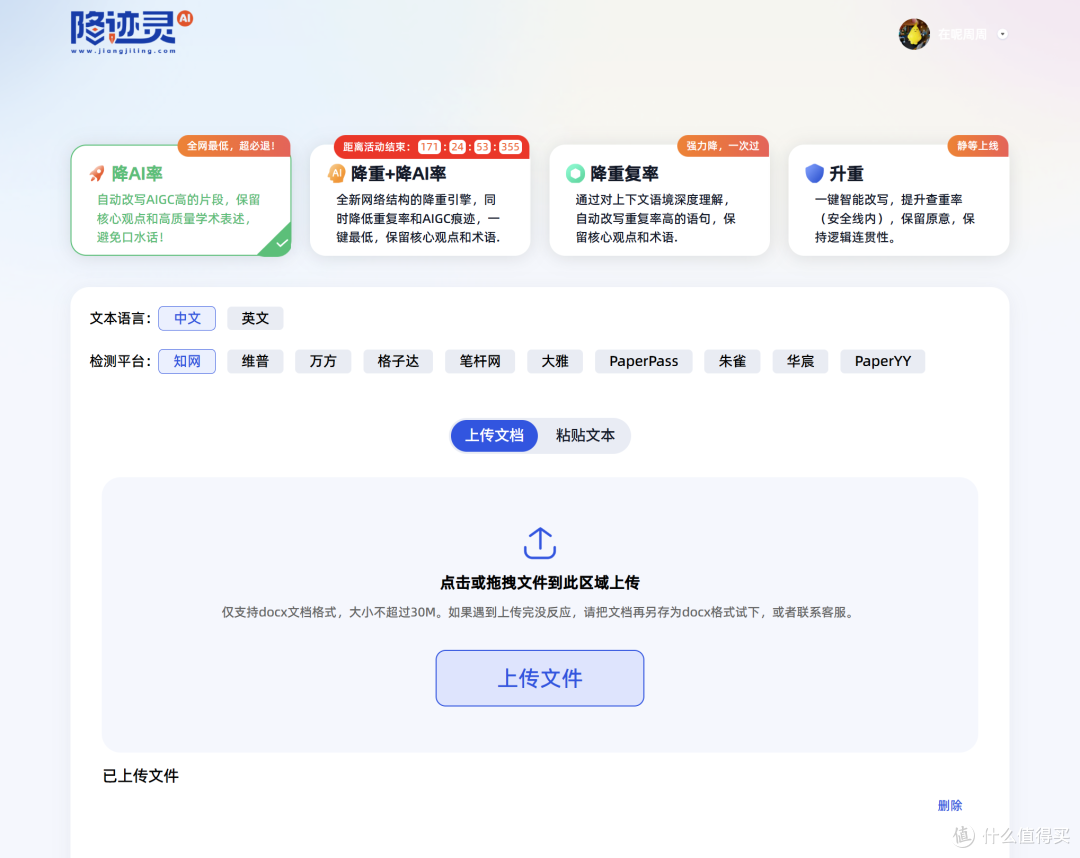Viewport: 1080px width, 858px height.
Task: Select the 降重+降AI率 service card
Action: pos(420,200)
